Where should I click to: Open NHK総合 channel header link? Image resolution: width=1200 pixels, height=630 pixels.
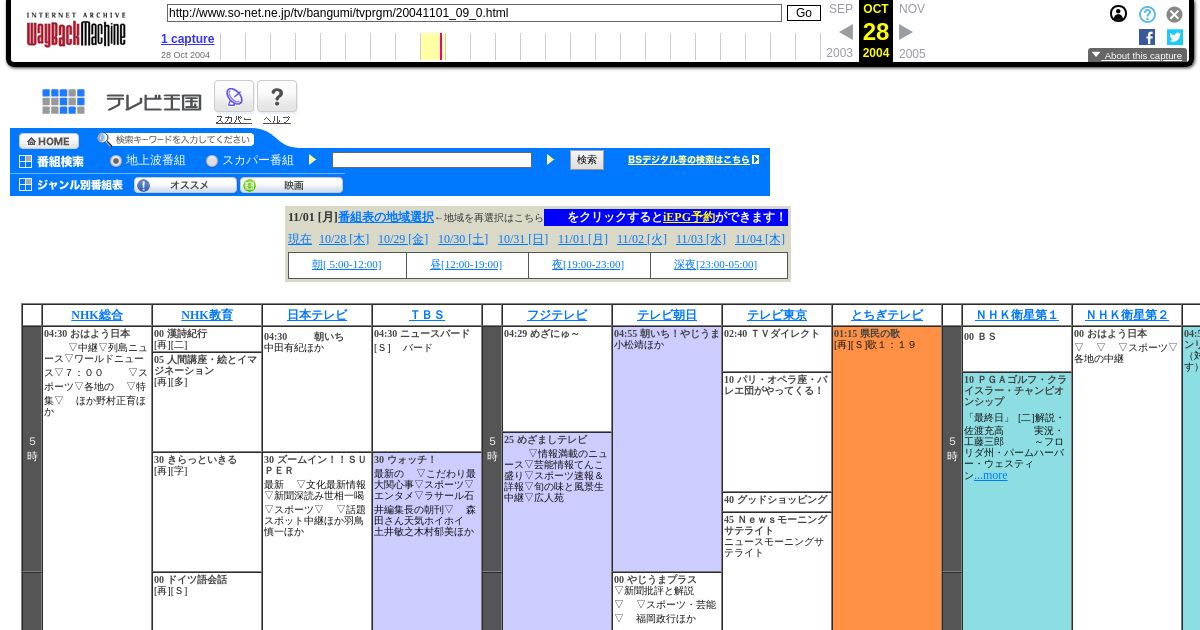coord(97,315)
